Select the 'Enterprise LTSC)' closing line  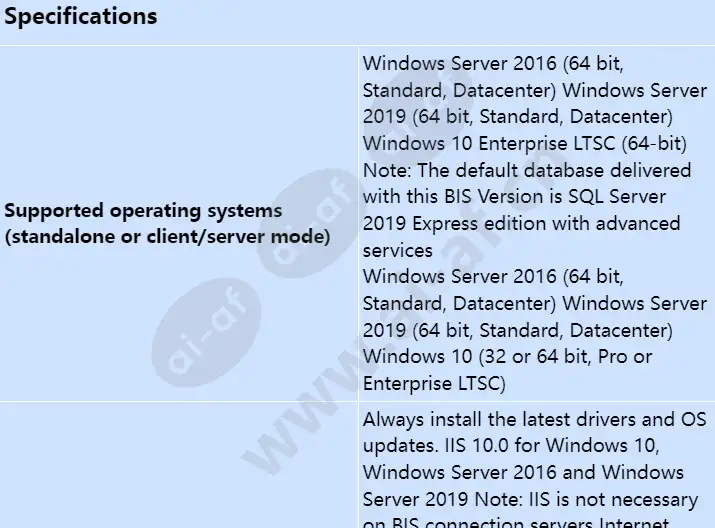coord(434,383)
